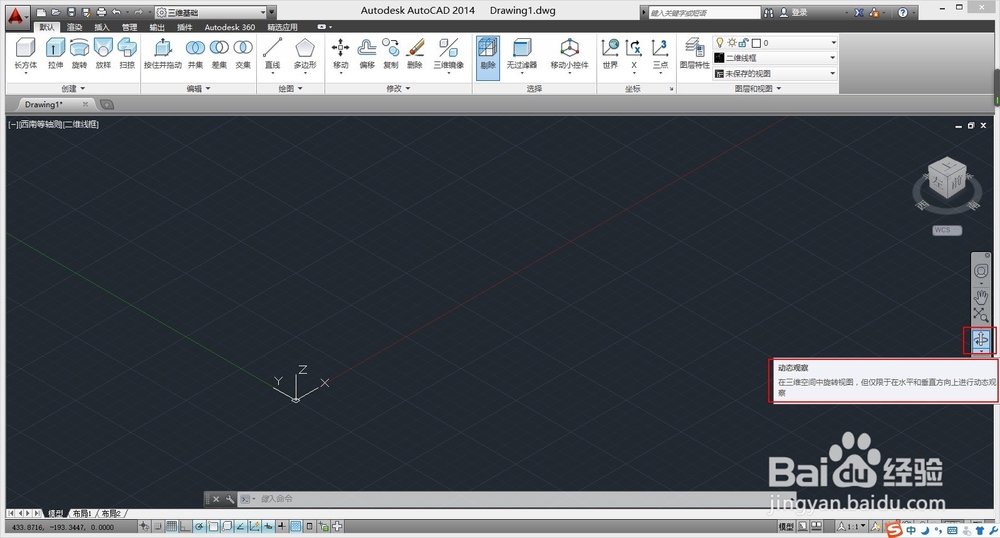Toggle the highlighted 剔除 culling button
The image size is (1000, 538).
(488, 57)
